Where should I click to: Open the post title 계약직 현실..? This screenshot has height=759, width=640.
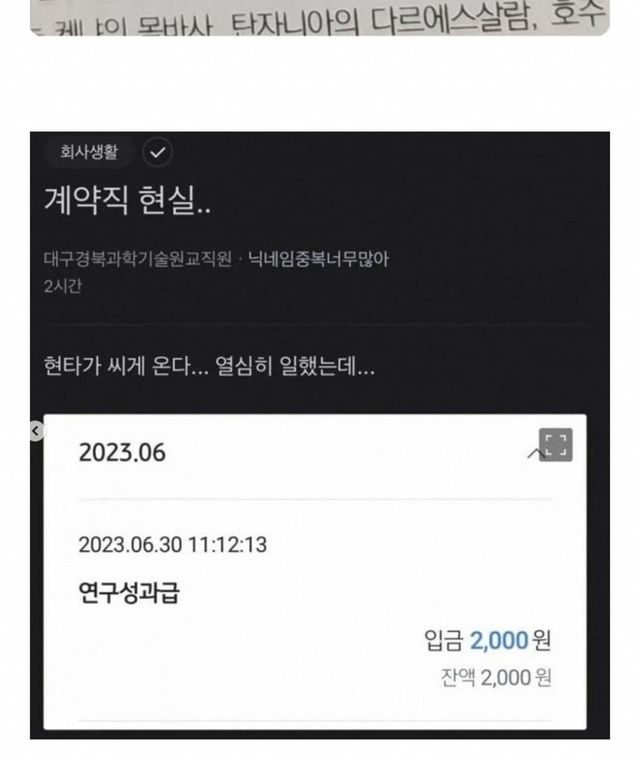[x=127, y=200]
